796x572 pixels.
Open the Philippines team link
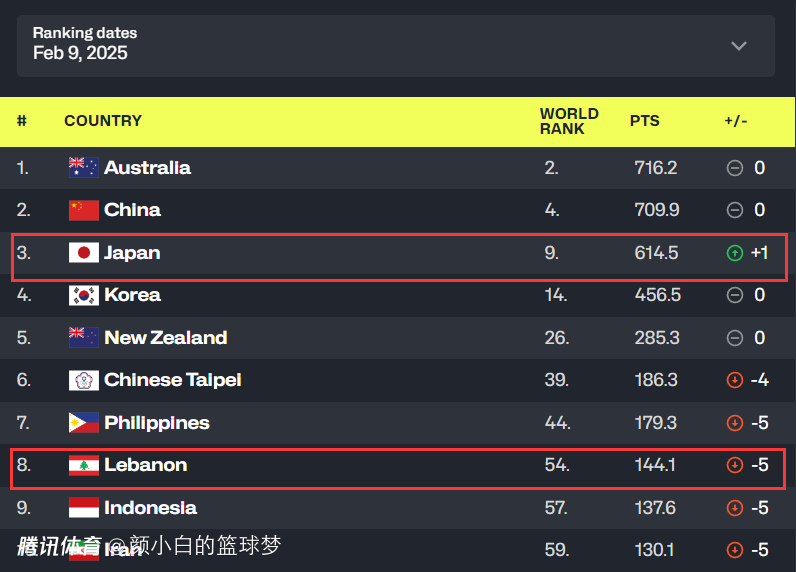coord(157,423)
